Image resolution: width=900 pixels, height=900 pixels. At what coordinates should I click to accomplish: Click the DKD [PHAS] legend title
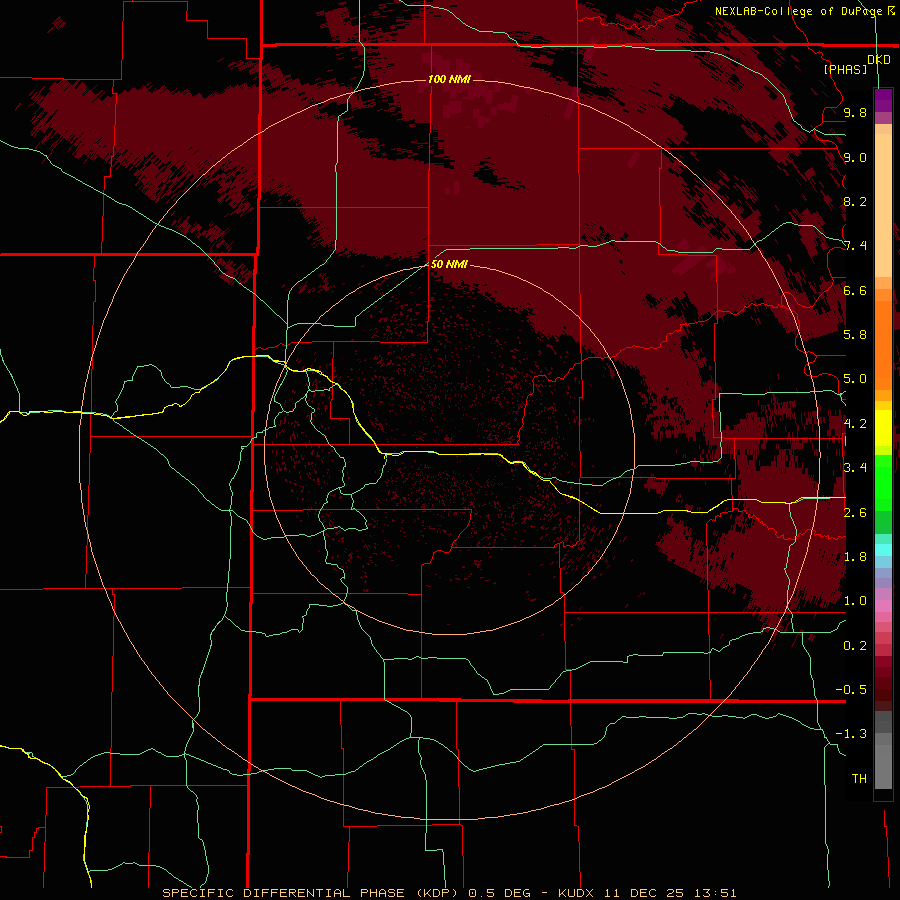pyautogui.click(x=856, y=64)
